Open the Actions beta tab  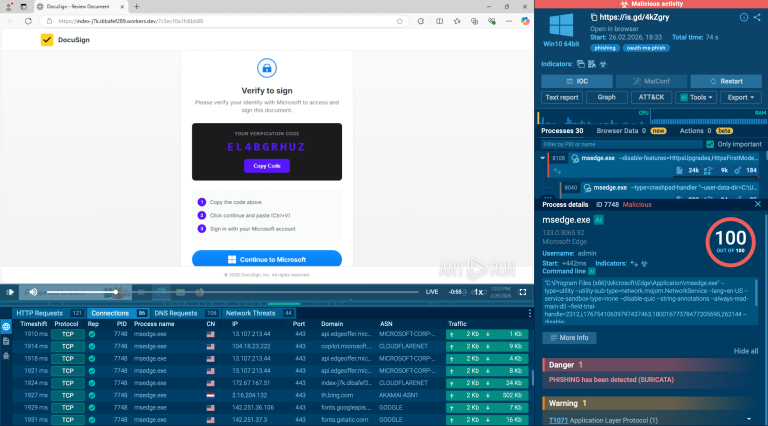tap(706, 131)
